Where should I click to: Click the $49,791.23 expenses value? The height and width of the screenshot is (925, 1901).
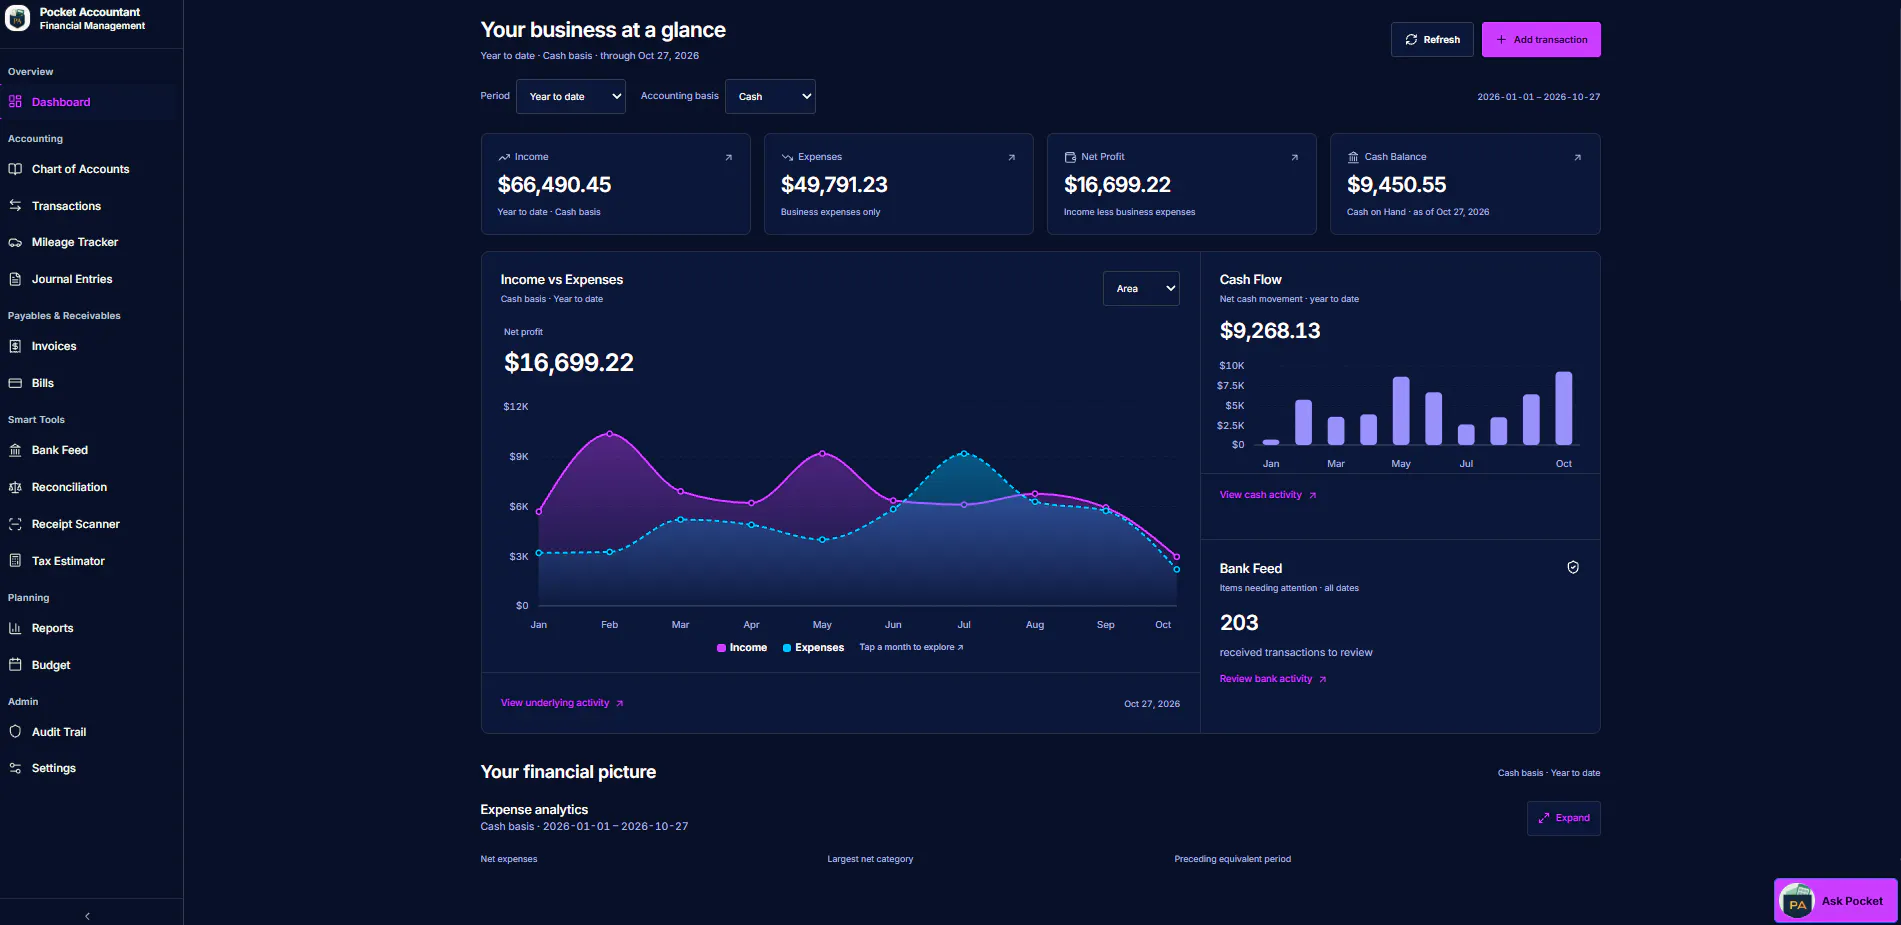(x=834, y=185)
